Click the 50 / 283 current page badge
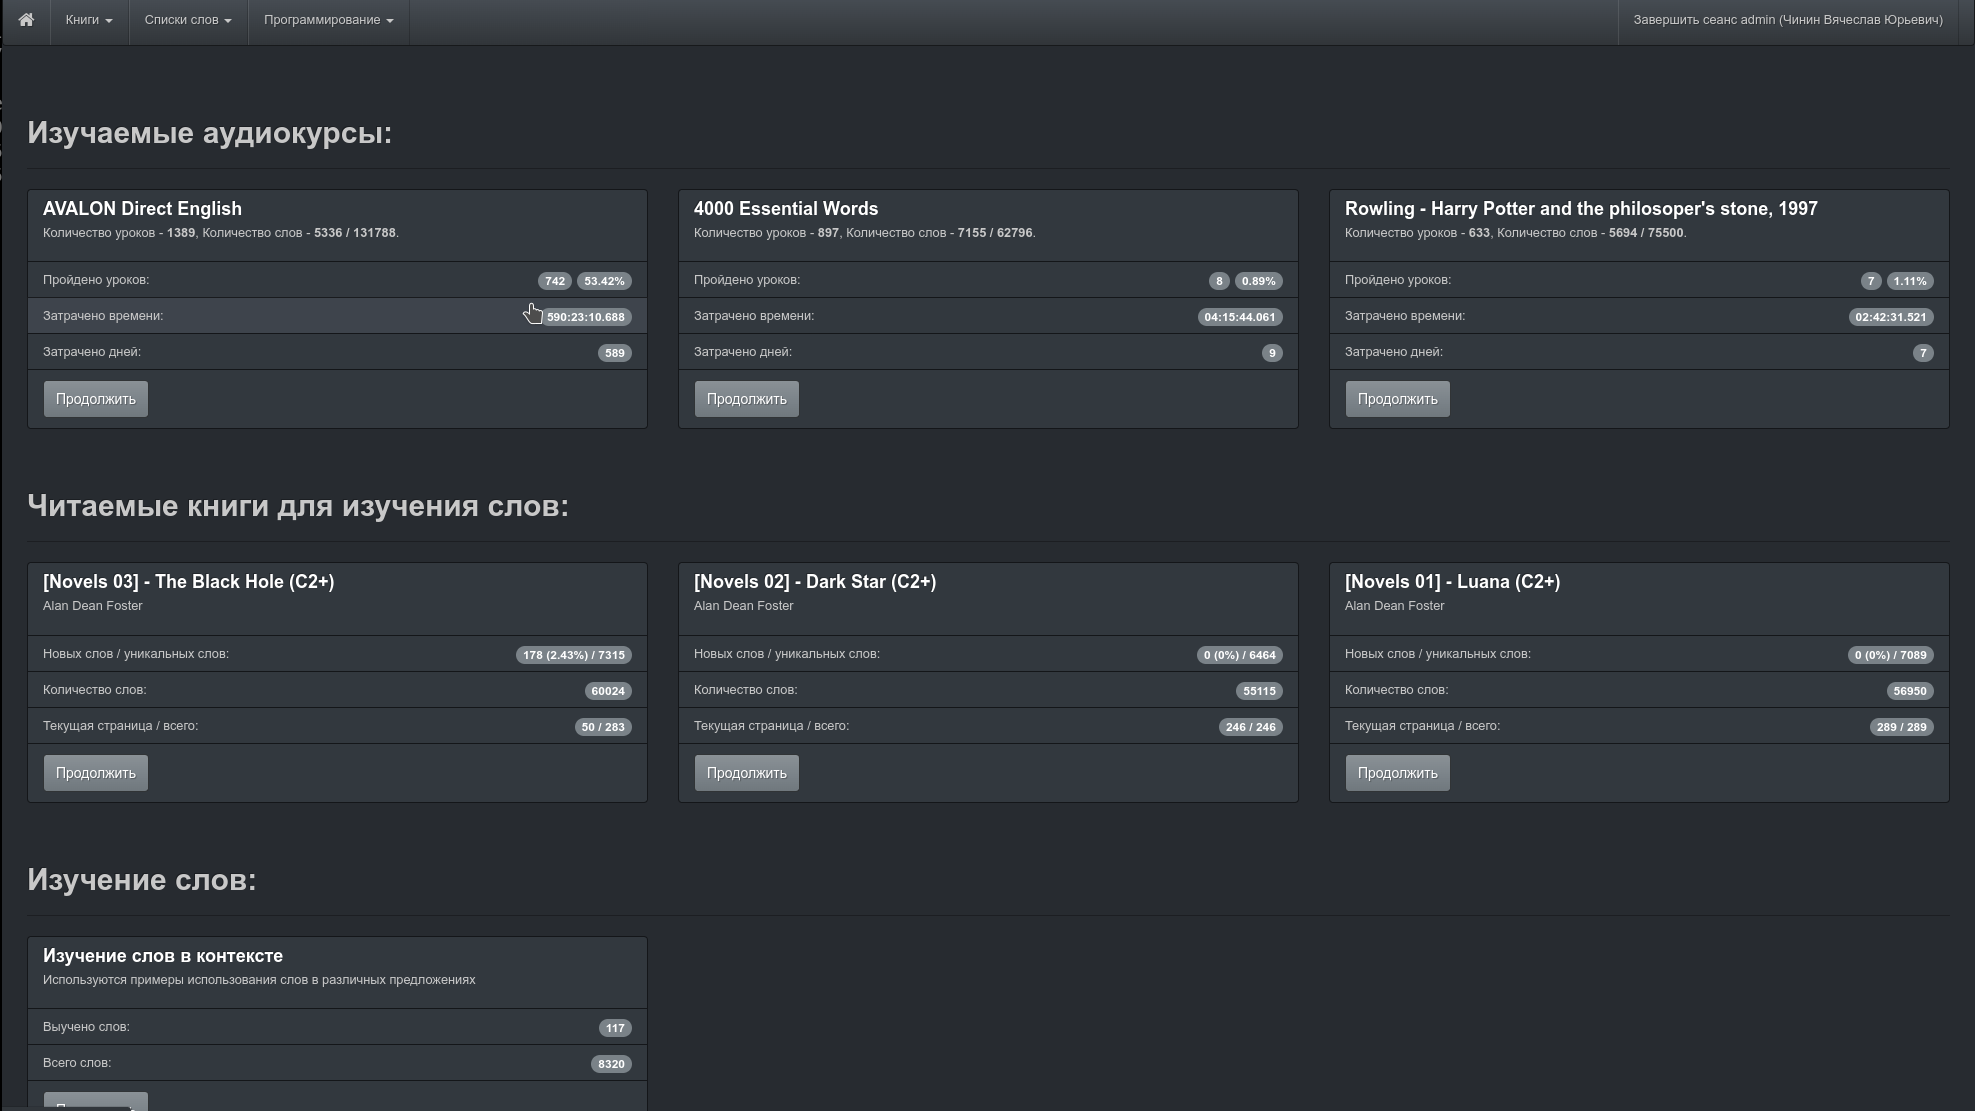The image size is (1975, 1111). [x=602, y=727]
